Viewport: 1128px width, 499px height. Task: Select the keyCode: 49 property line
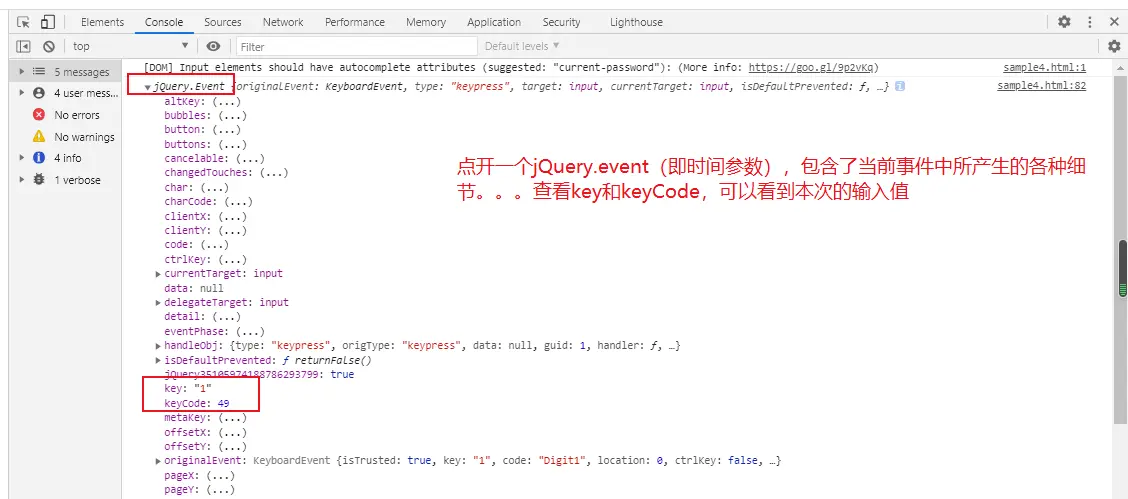[196, 403]
